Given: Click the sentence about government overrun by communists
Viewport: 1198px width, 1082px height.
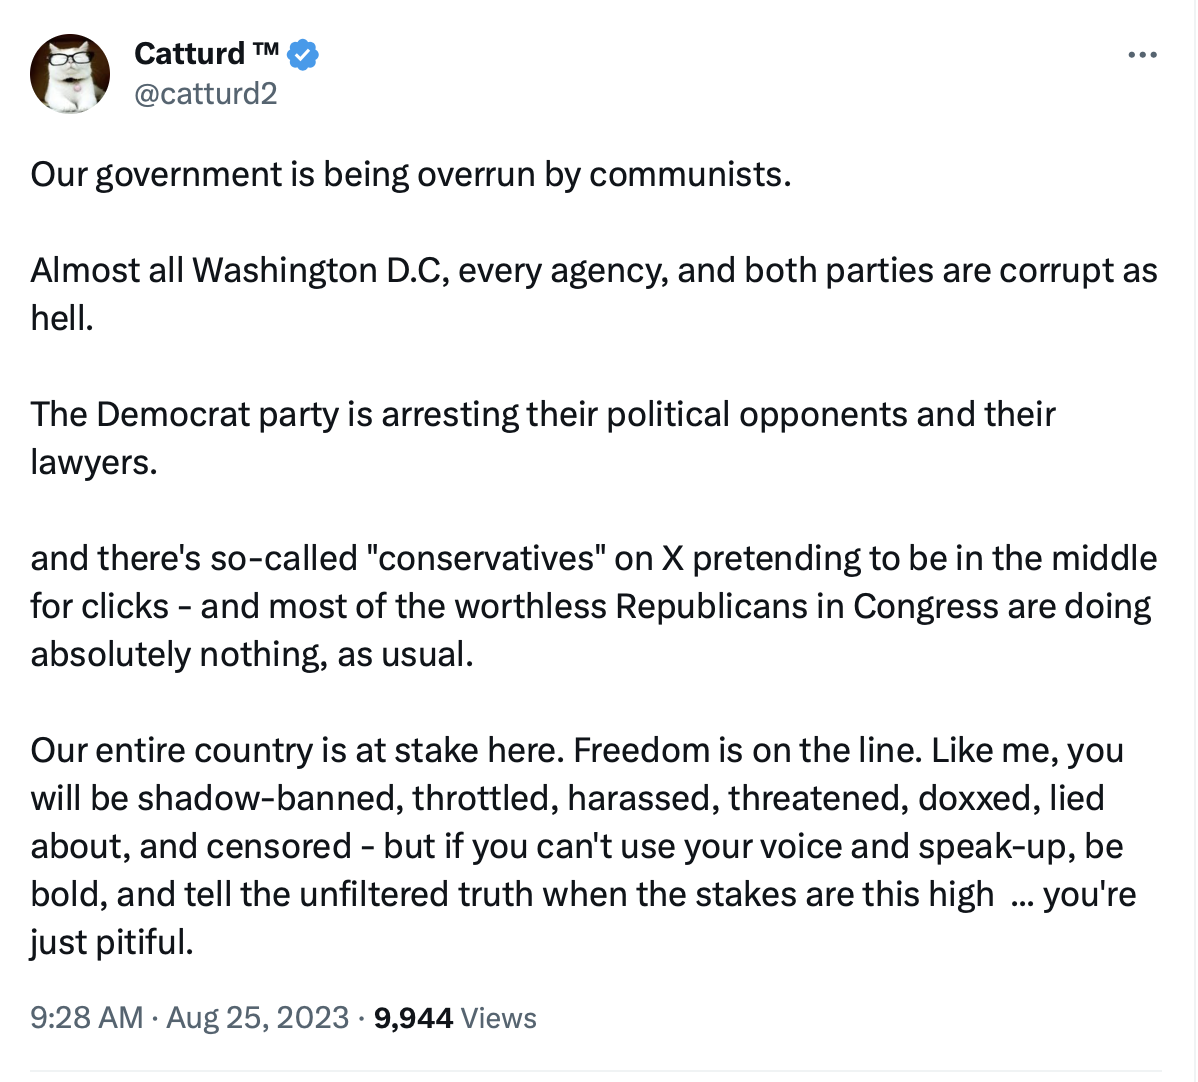Looking at the screenshot, I should [x=411, y=175].
